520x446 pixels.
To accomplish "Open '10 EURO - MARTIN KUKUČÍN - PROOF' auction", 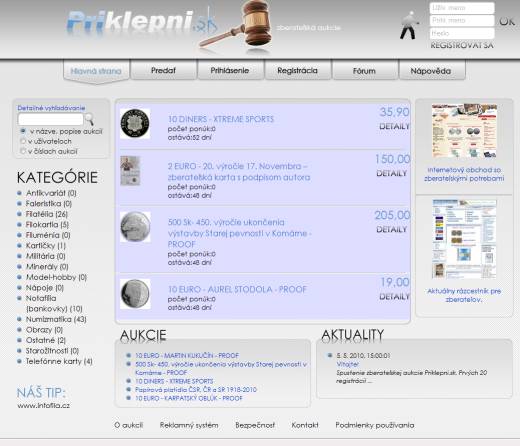I will 187,355.
